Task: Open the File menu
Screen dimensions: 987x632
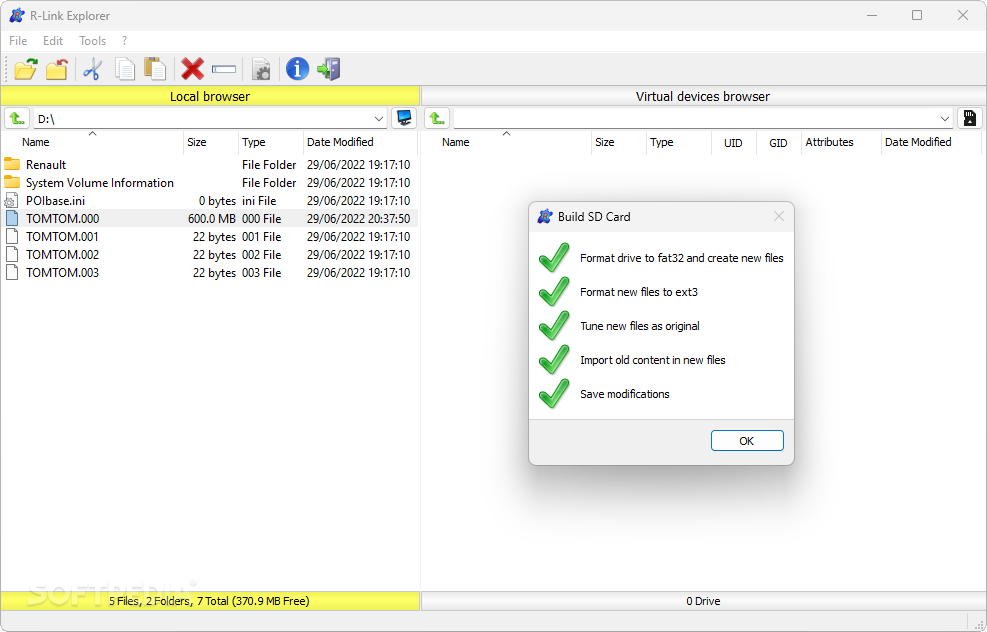Action: 18,41
